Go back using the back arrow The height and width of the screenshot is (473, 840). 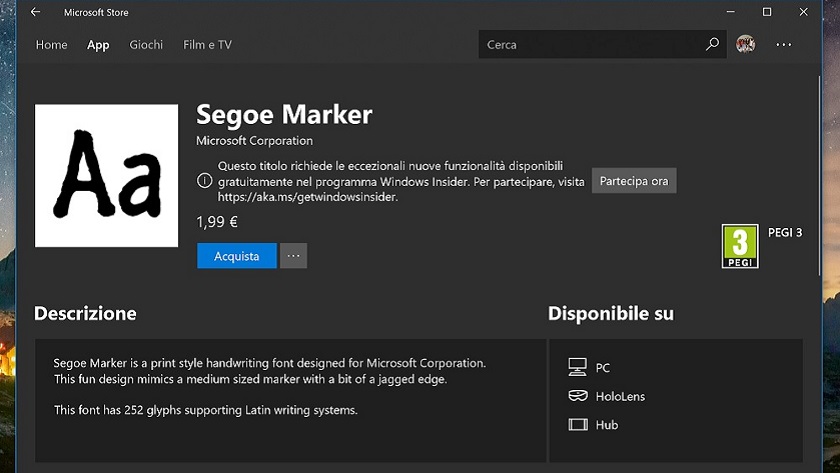(x=36, y=13)
